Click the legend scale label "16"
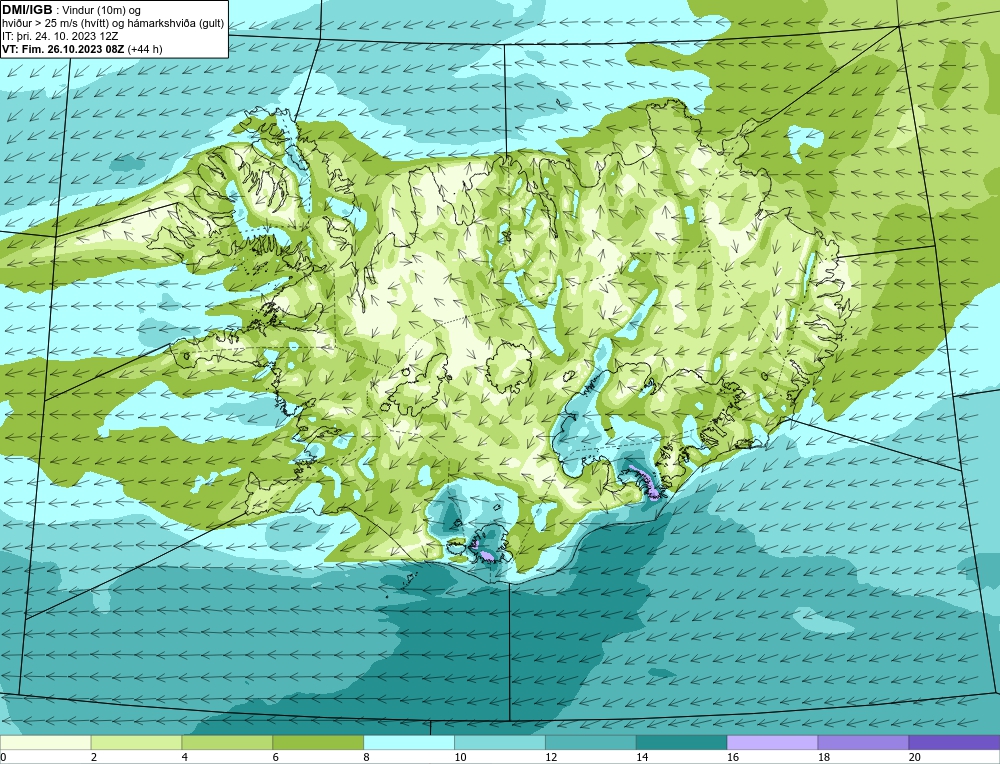This screenshot has width=1000, height=764. click(x=733, y=757)
